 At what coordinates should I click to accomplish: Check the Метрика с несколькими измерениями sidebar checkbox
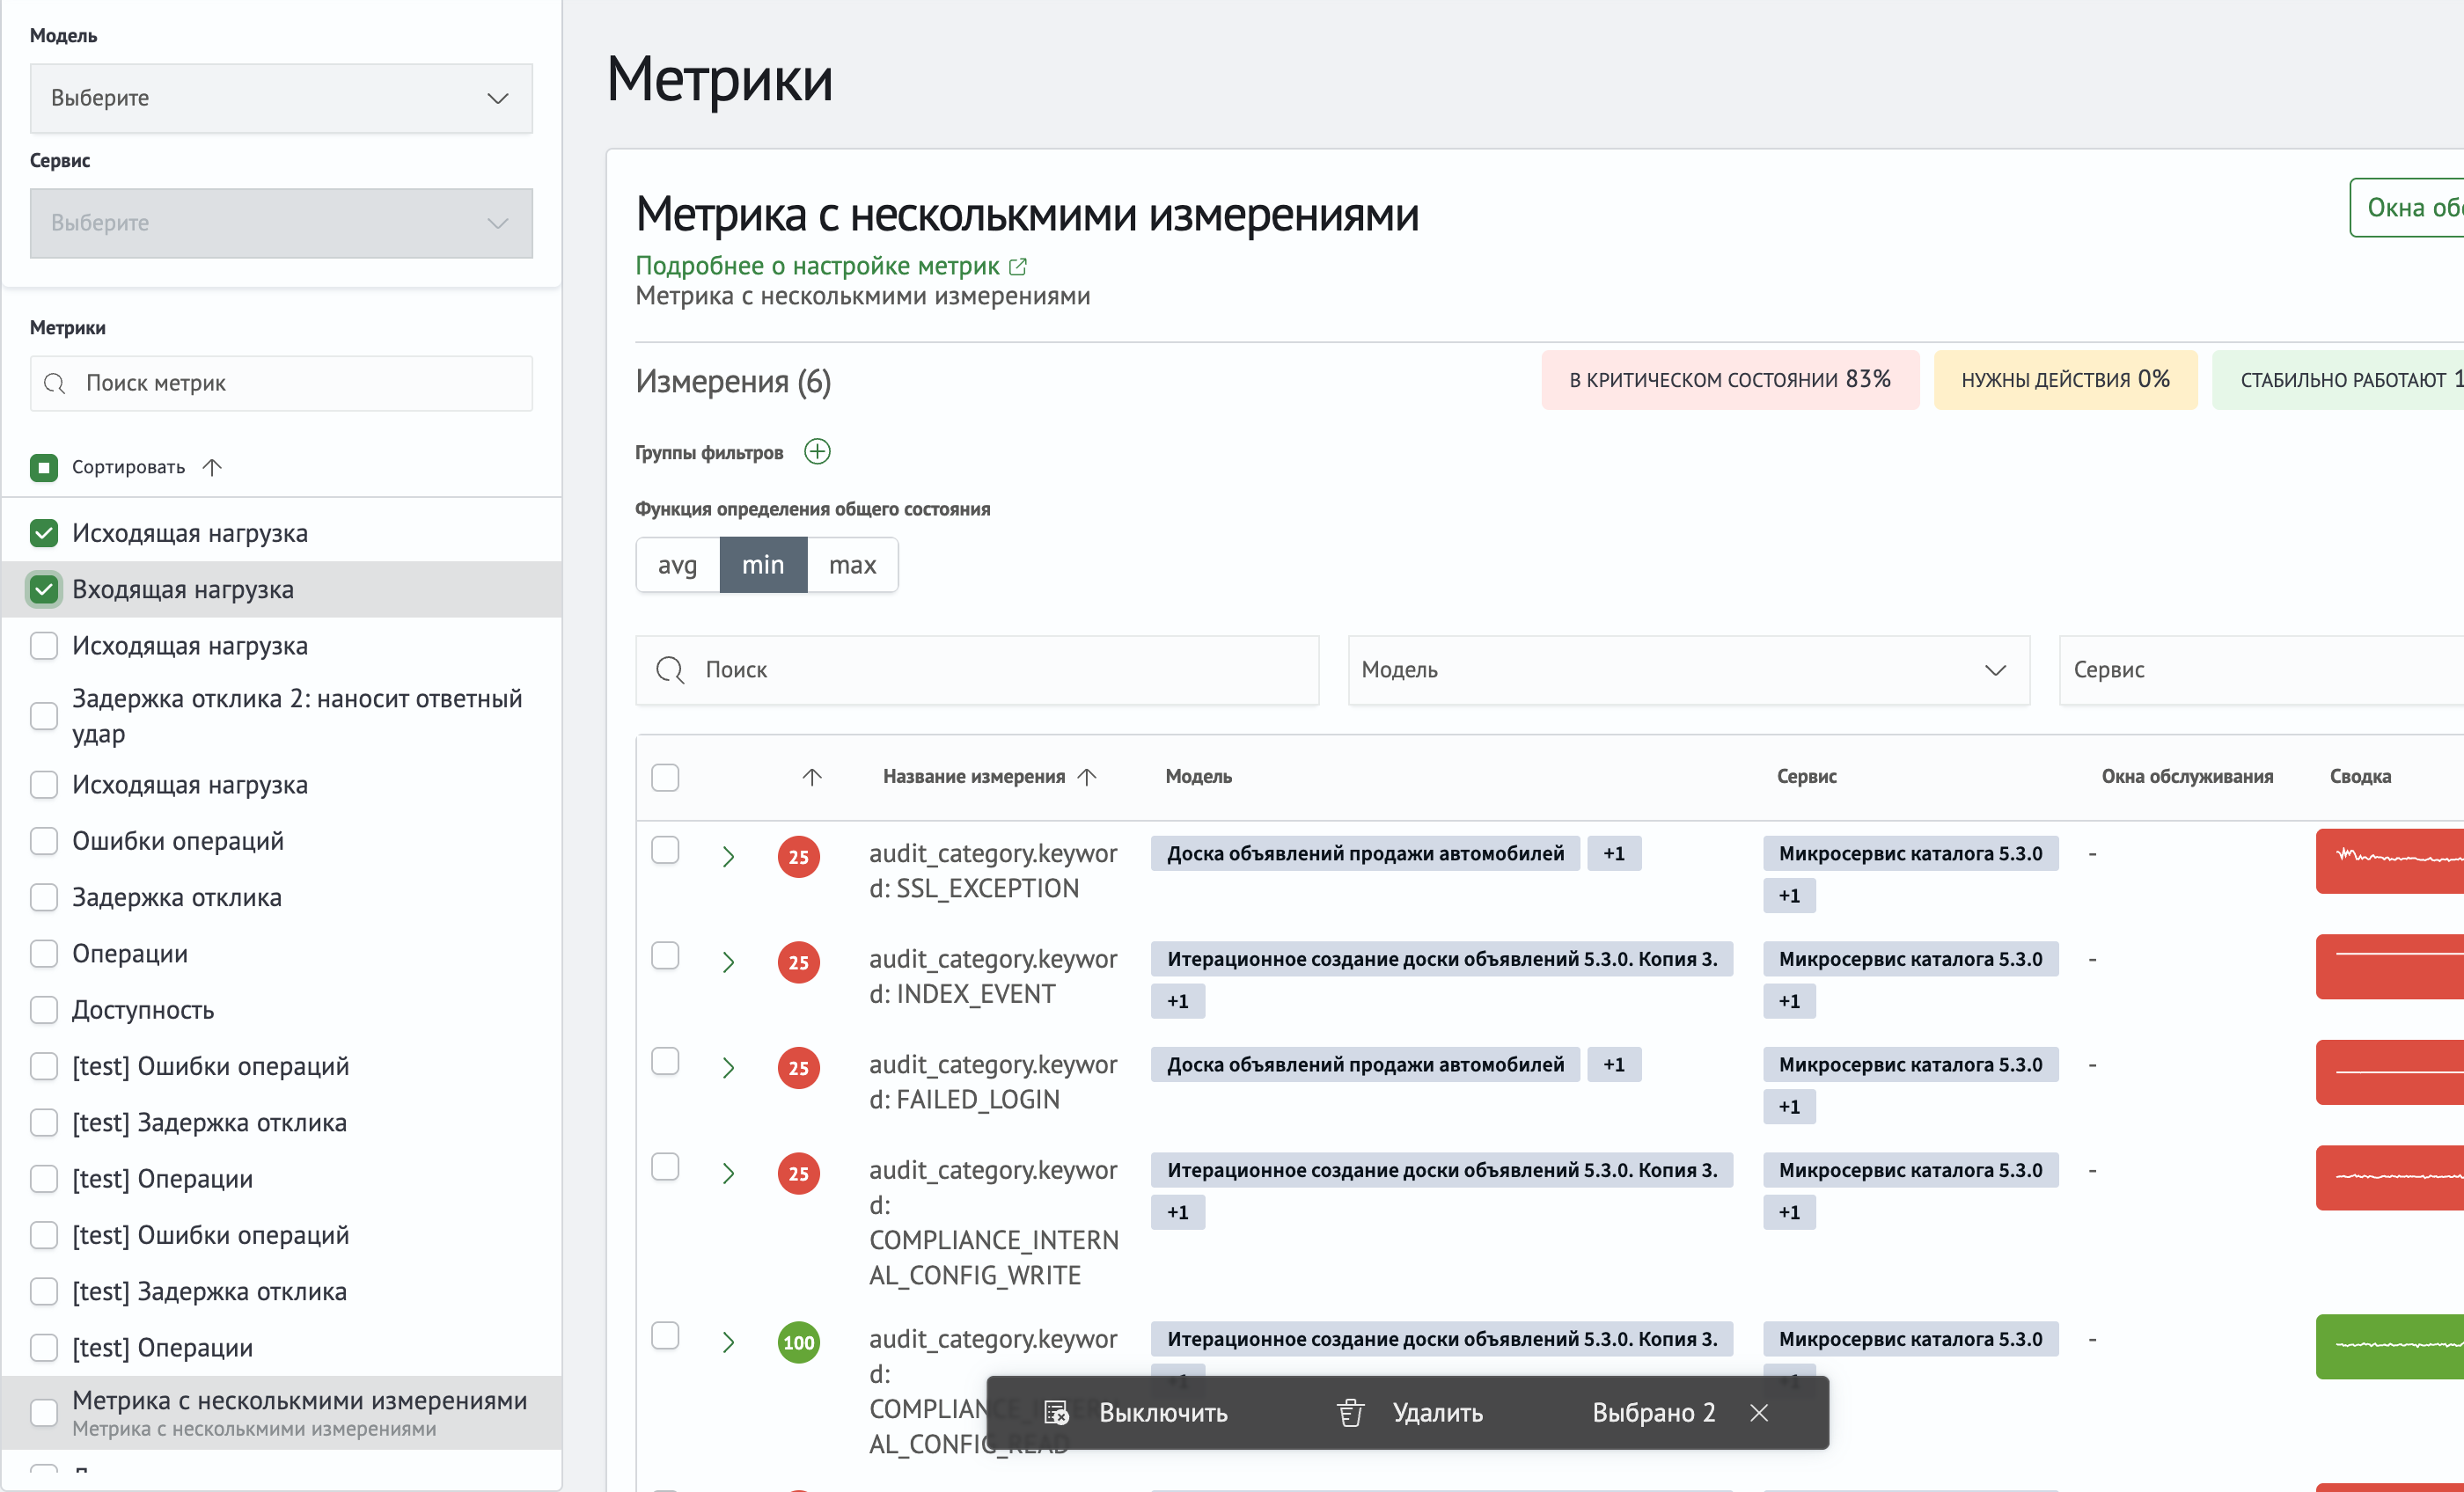click(44, 1412)
